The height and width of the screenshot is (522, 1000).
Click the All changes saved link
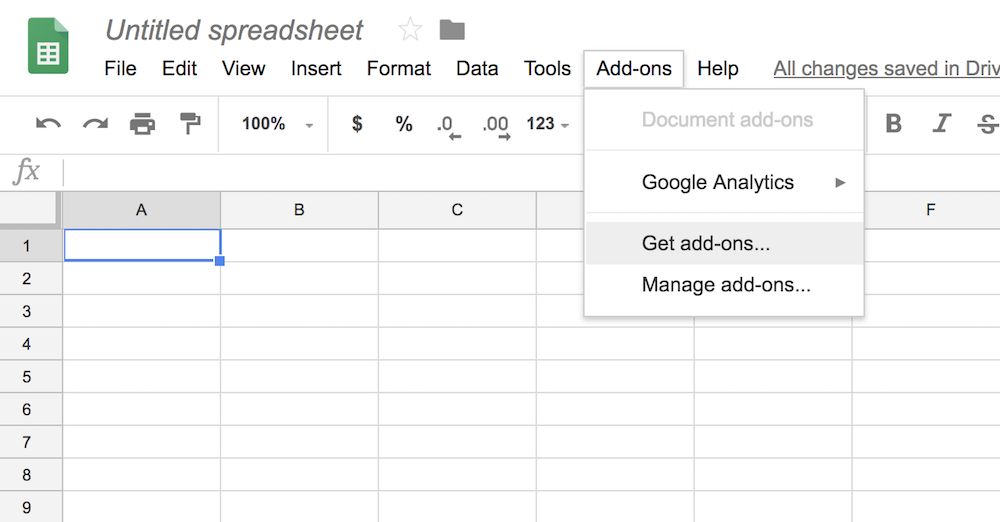[x=886, y=69]
